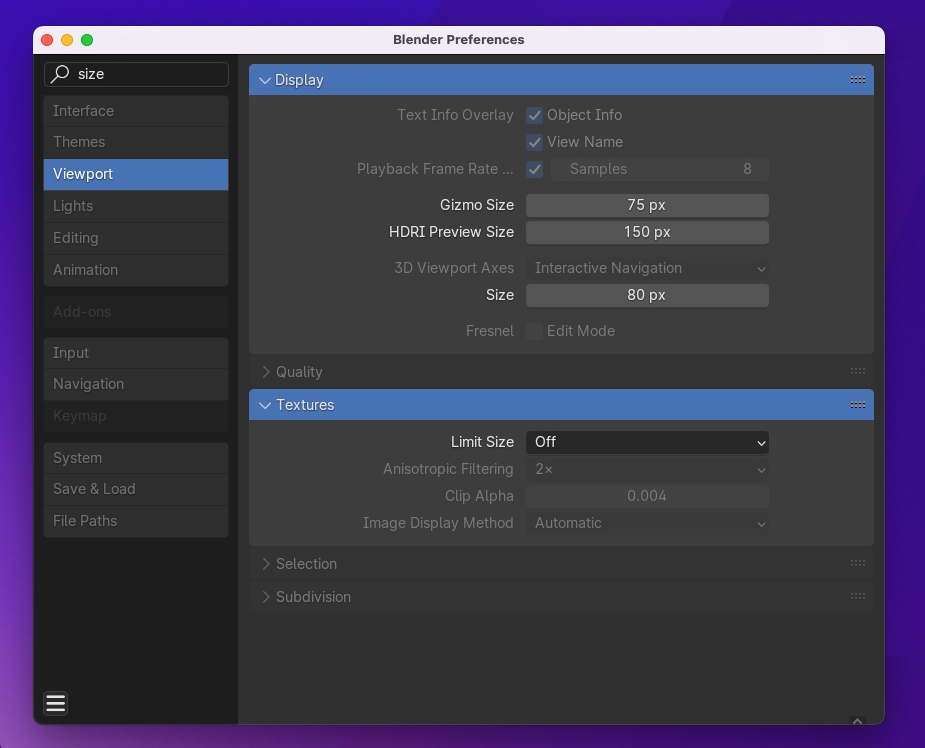Click the Clip Alpha 0.004 field
This screenshot has width=925, height=748.
point(647,496)
